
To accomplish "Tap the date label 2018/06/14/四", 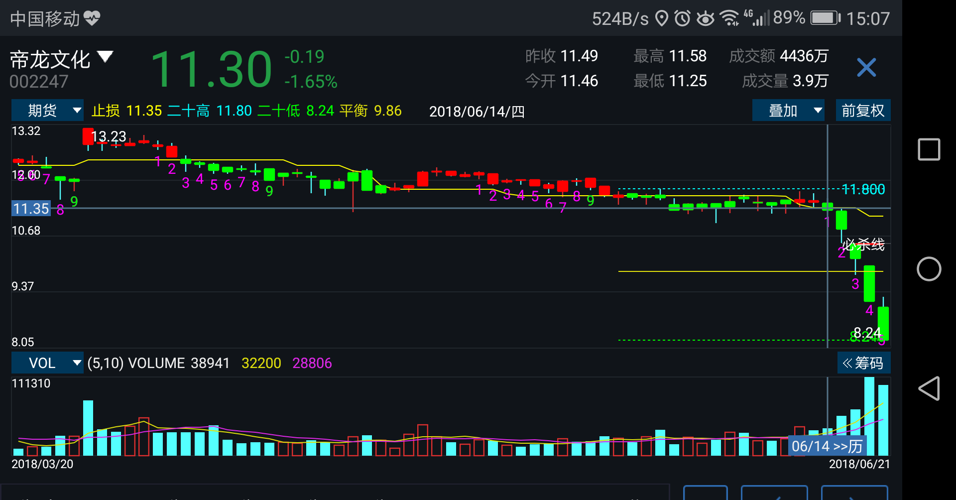I will [x=477, y=112].
